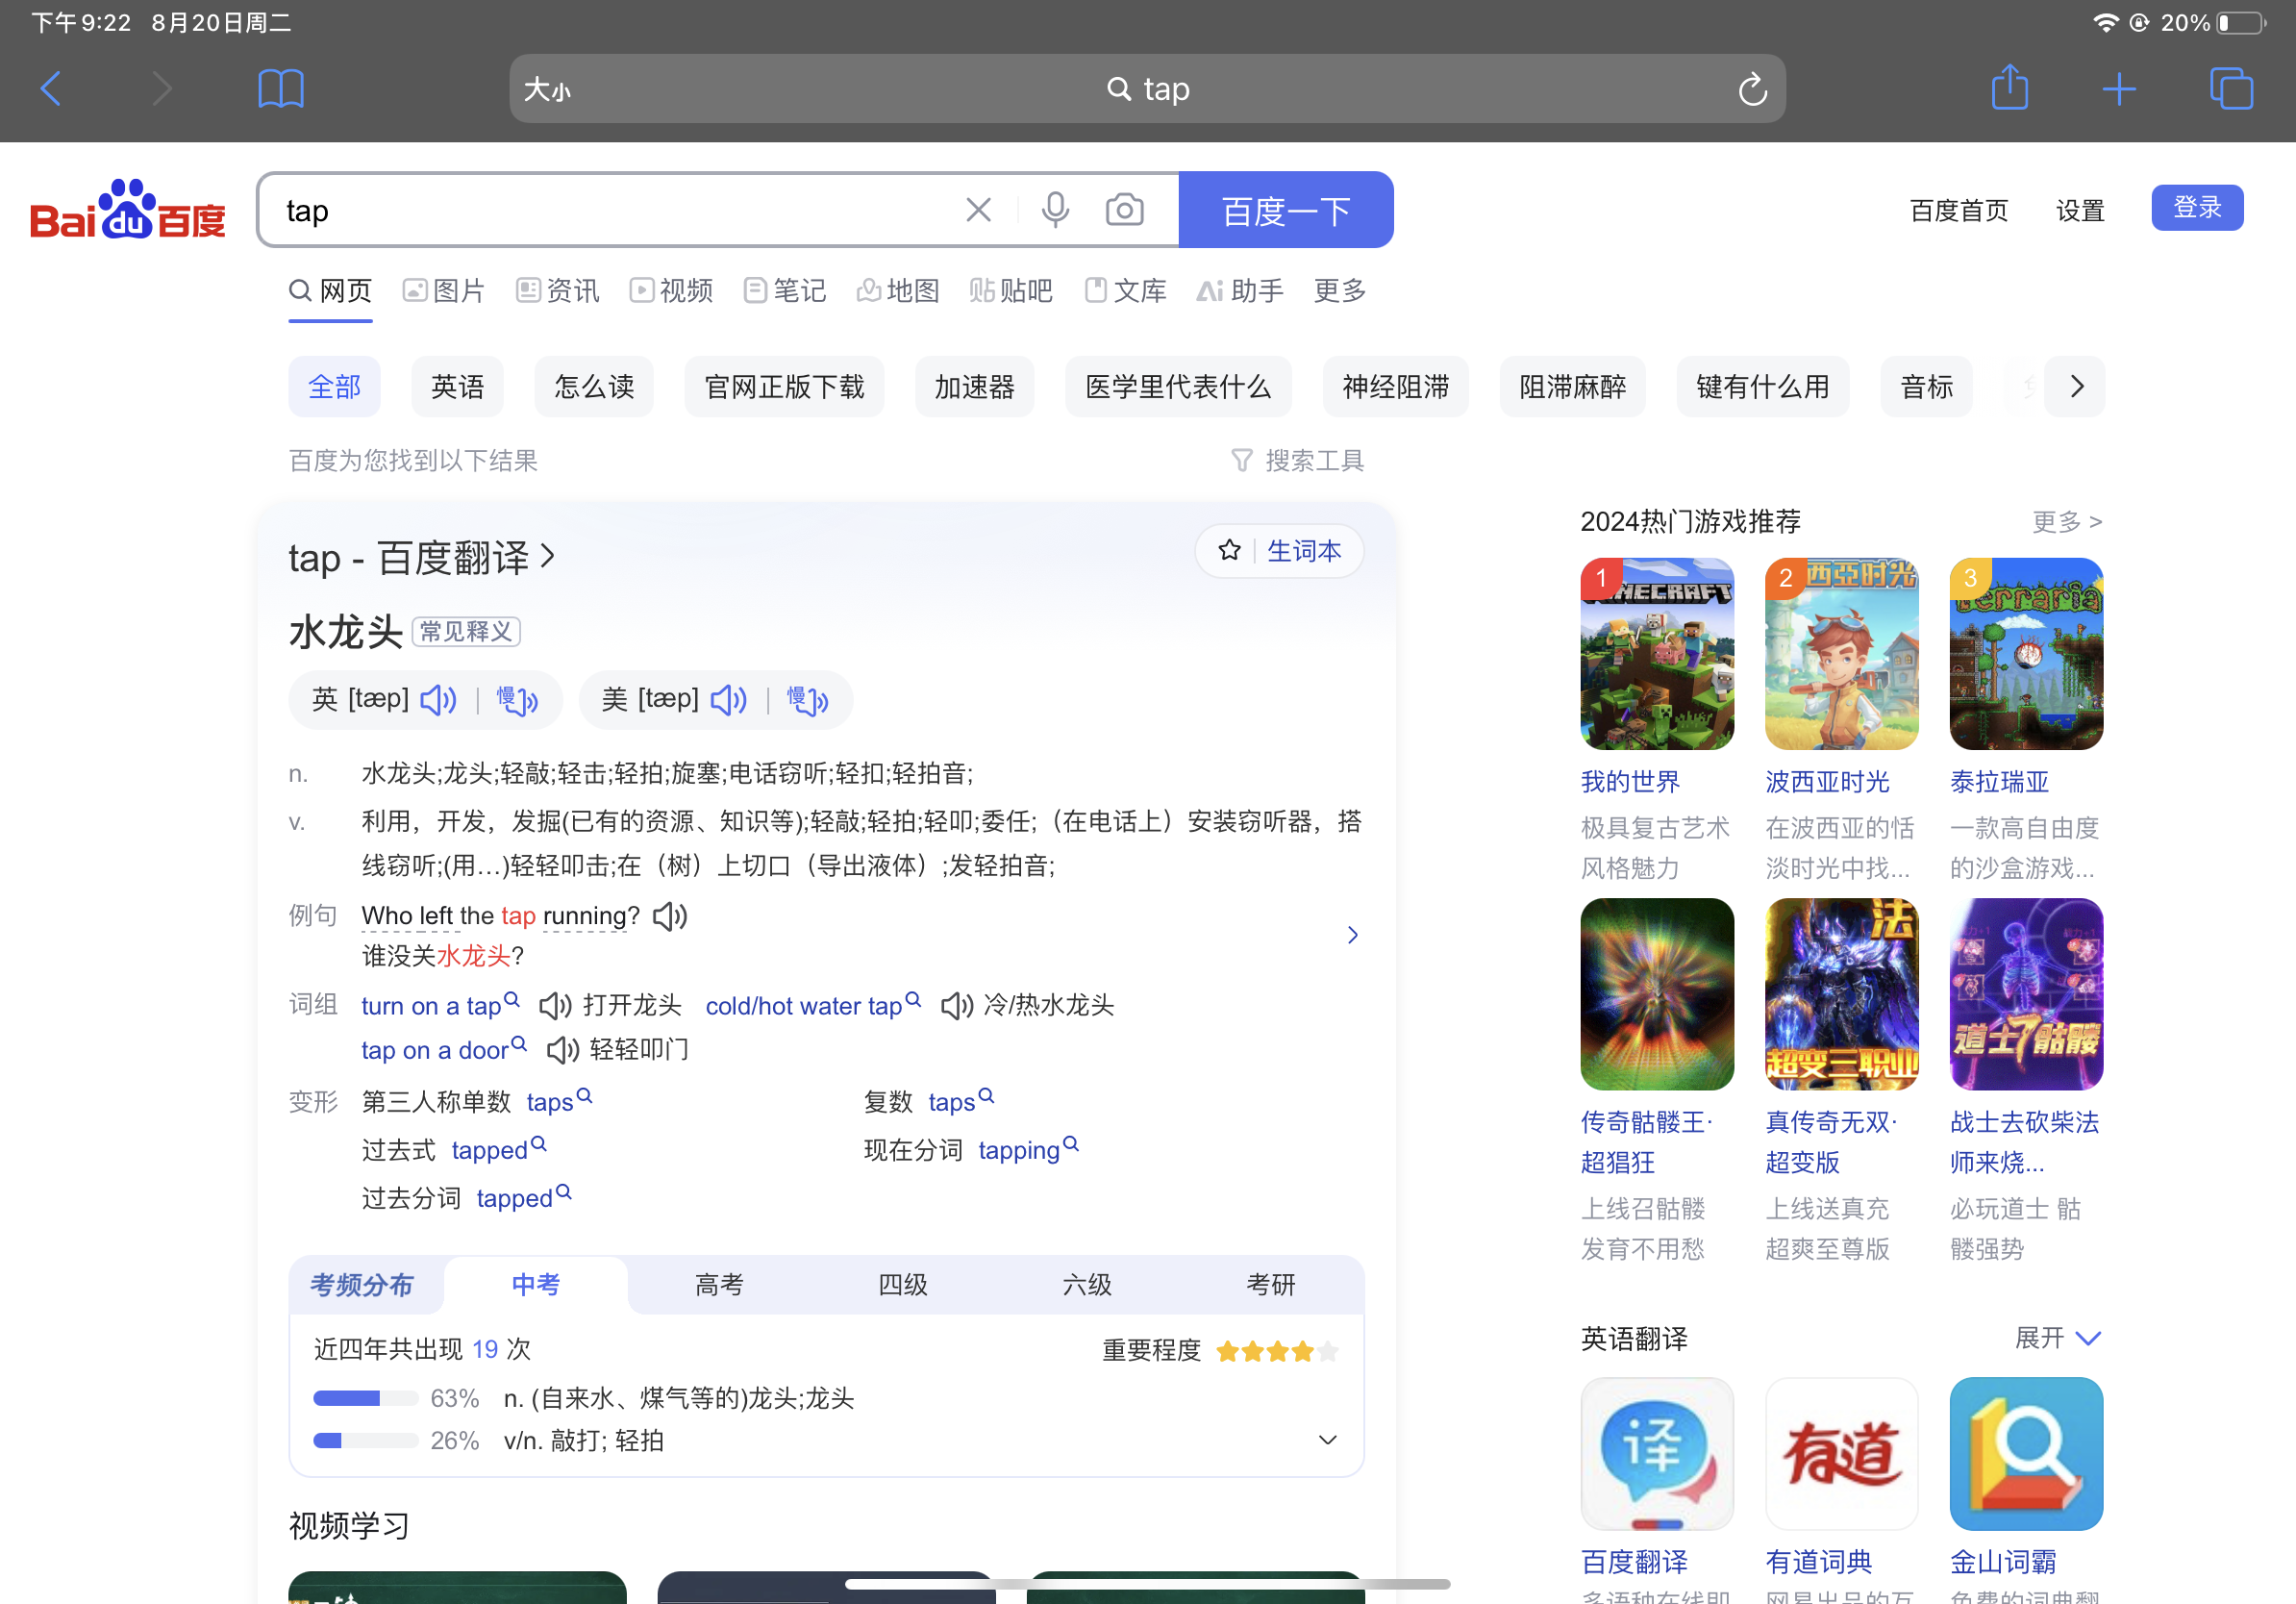Show all tabs overview icon
2296x1604 pixels.
coord(2231,89)
